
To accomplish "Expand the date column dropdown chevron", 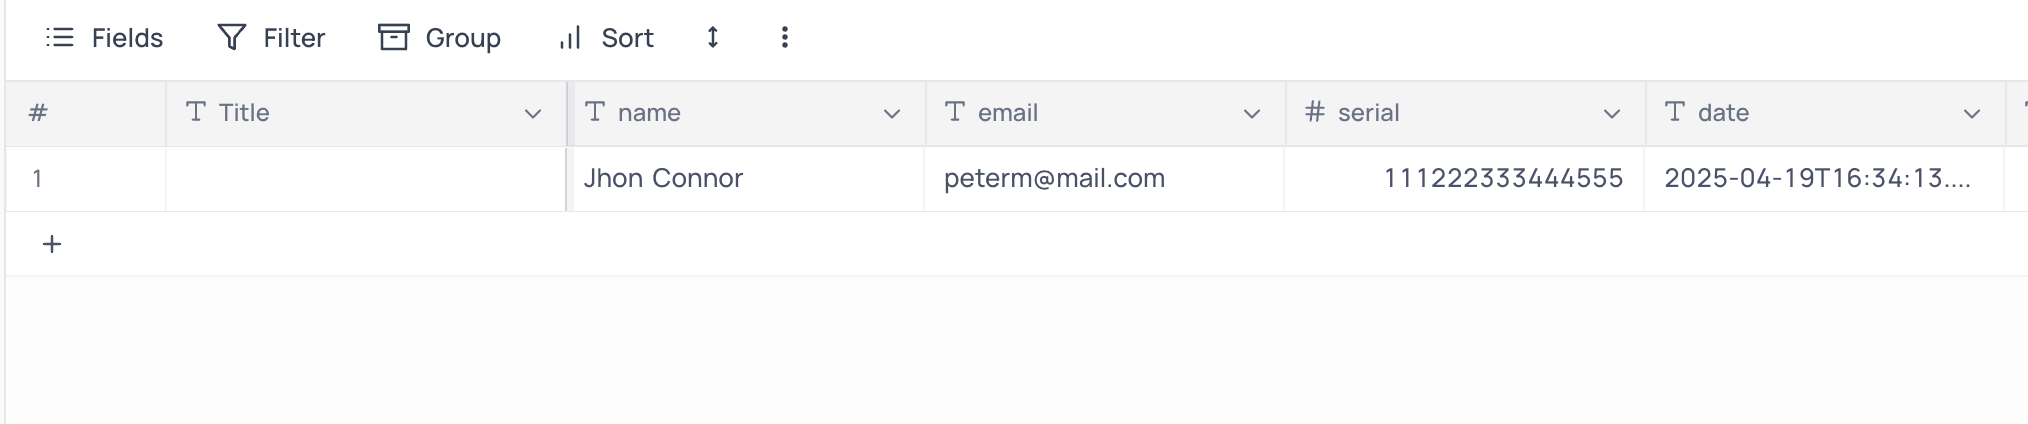I will coord(1971,114).
